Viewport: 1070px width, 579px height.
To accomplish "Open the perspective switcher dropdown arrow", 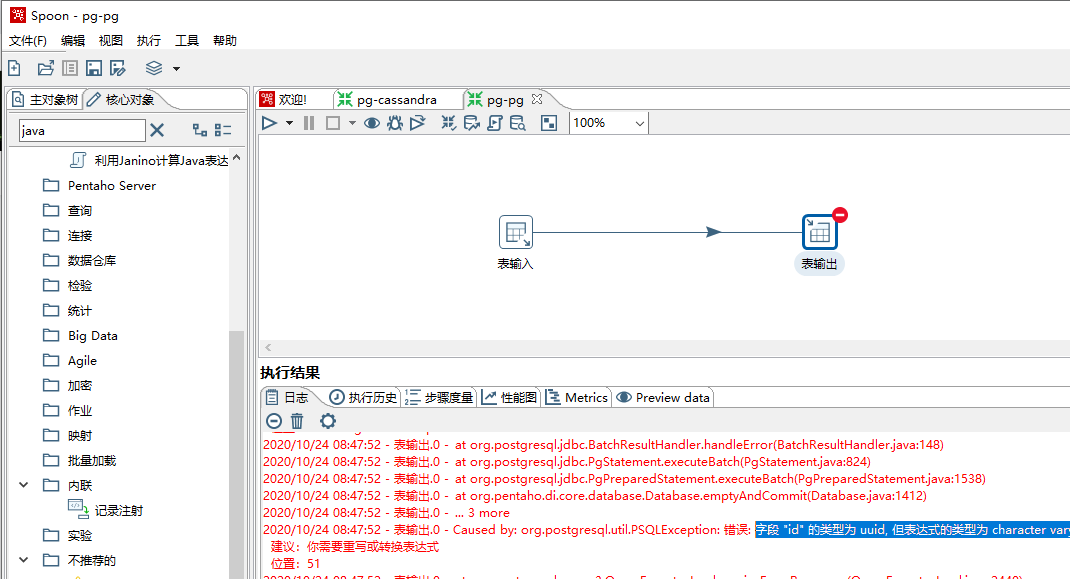I will point(176,68).
